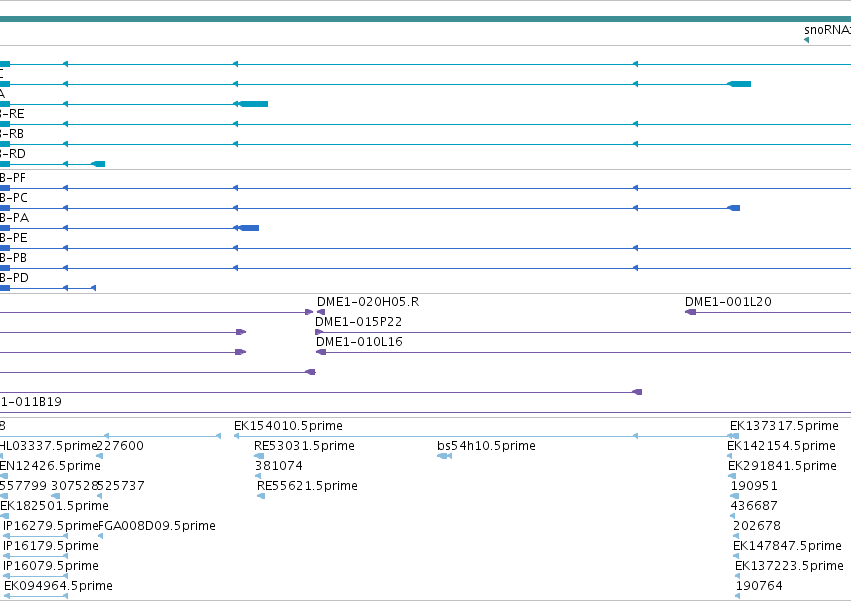This screenshot has width=851, height=601.
Task: Select the DME1-010L16 clone label
Action: click(359, 342)
